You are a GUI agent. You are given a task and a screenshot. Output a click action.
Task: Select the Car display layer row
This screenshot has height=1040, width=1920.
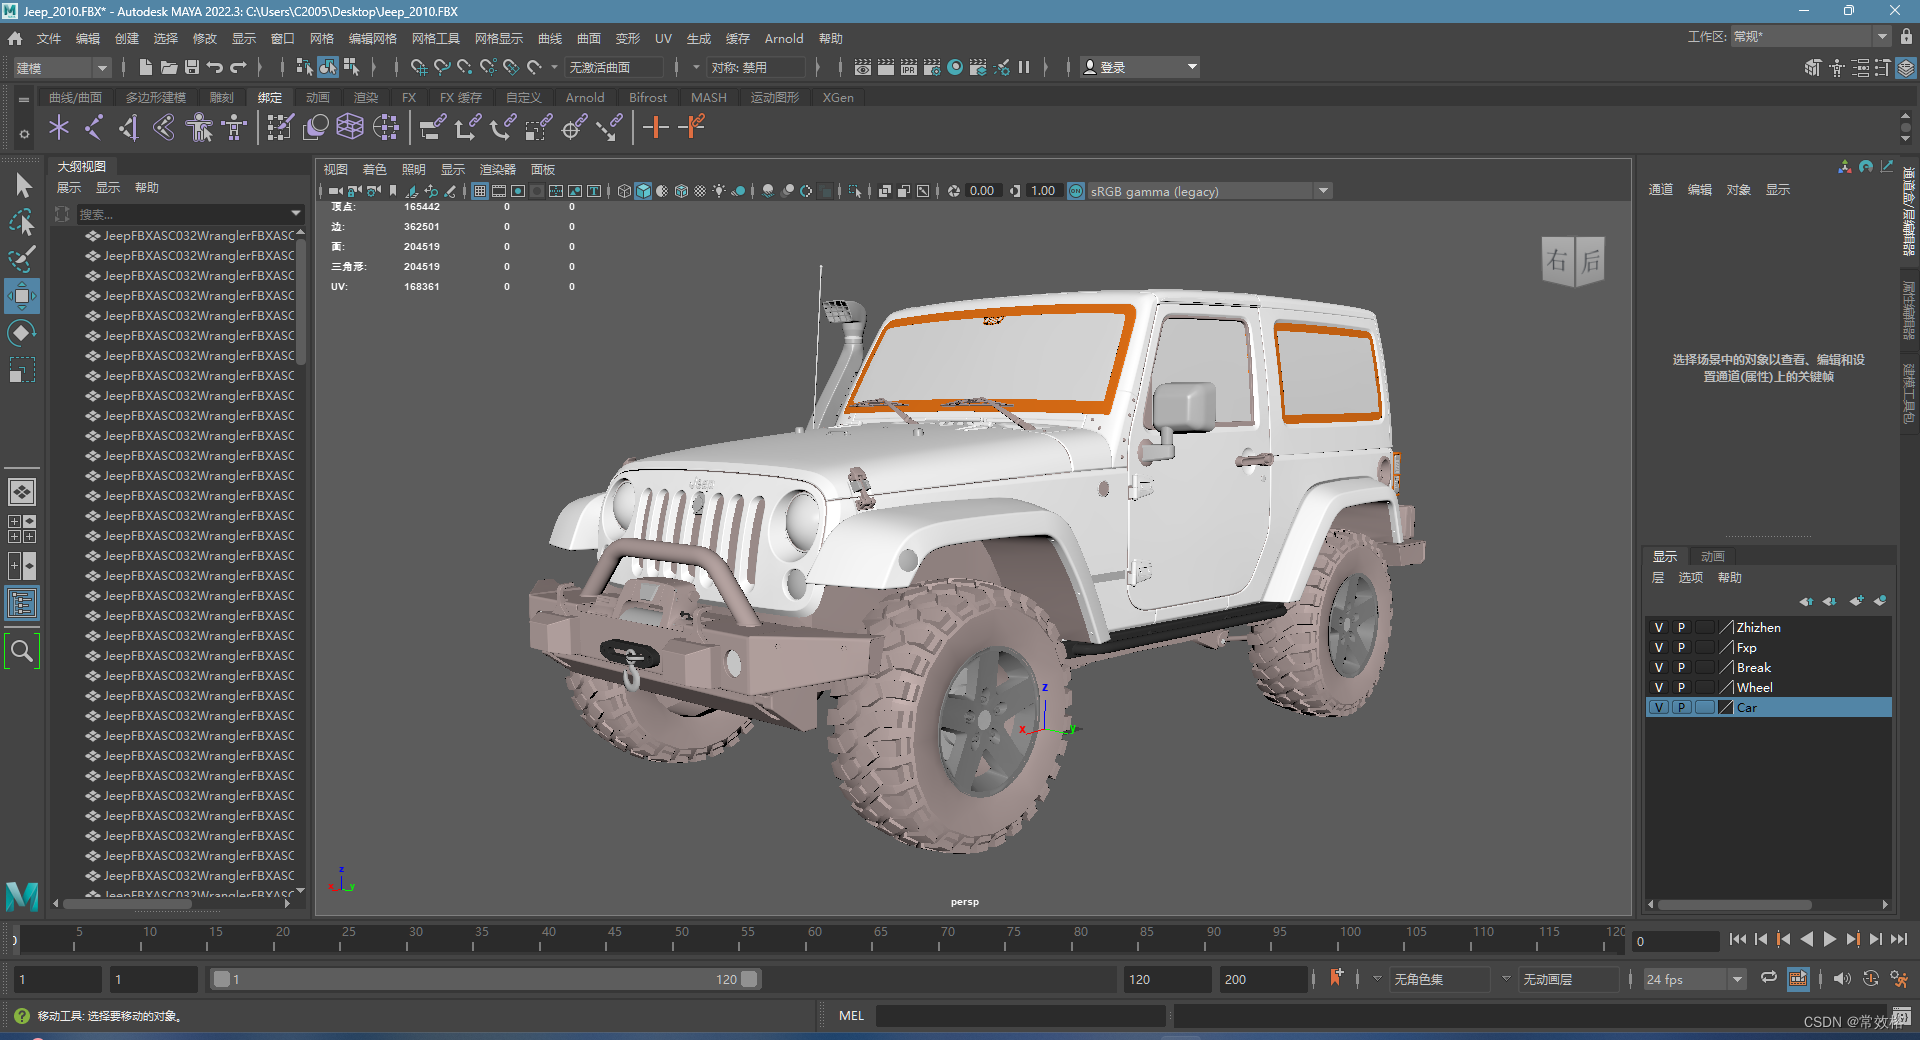pyautogui.click(x=1768, y=708)
